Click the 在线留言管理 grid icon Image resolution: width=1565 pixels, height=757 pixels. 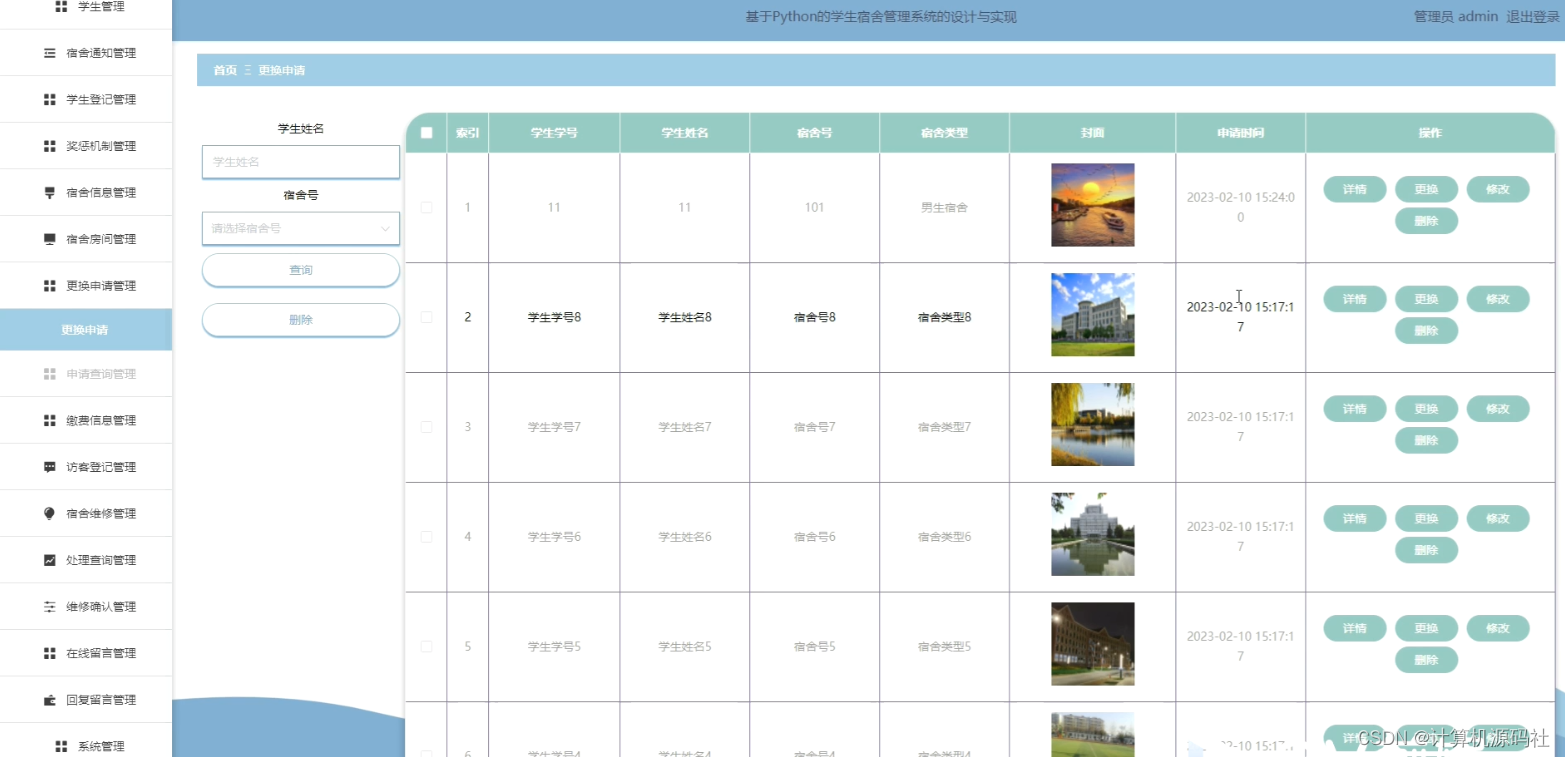[50, 653]
